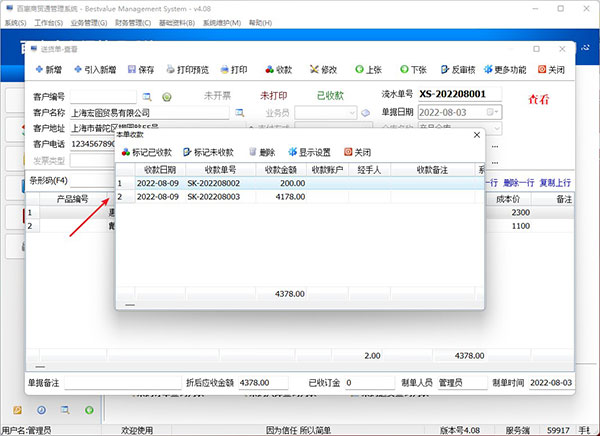Click the 客户名称 field 上海宏图贸易有限公司
Screen dimensions: 600x436
click(x=150, y=113)
